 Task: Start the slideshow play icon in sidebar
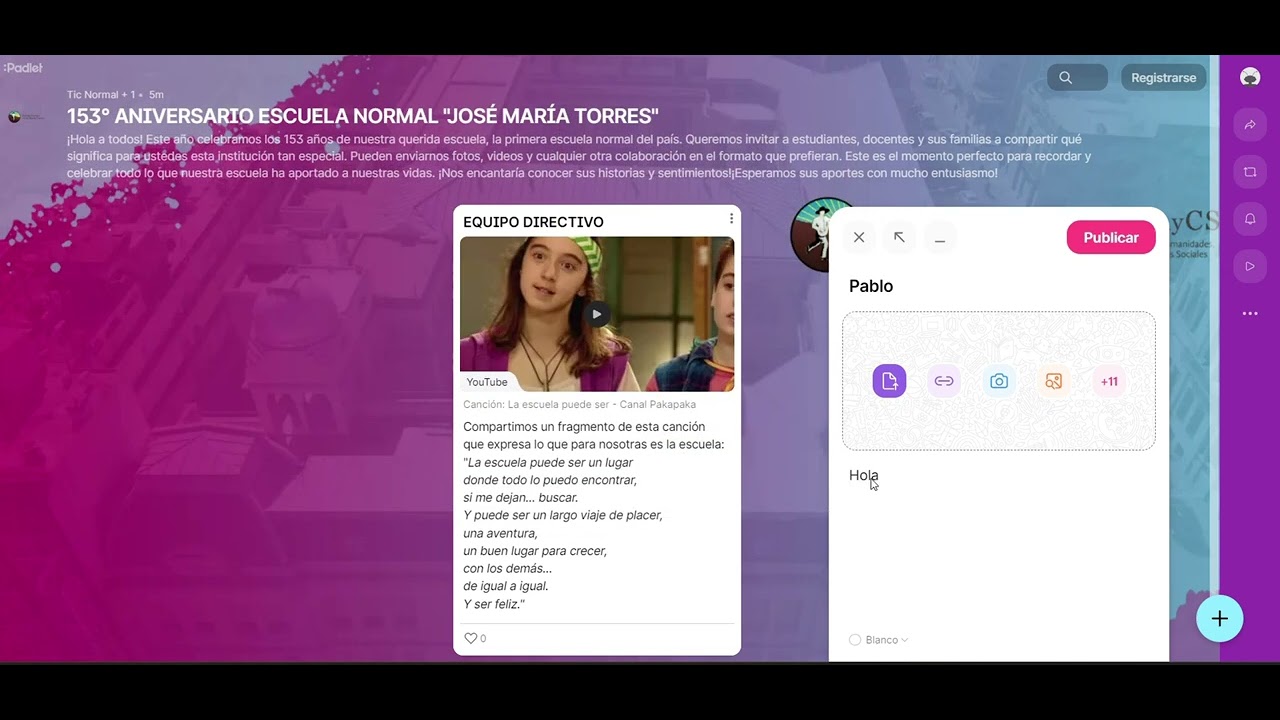1250,266
